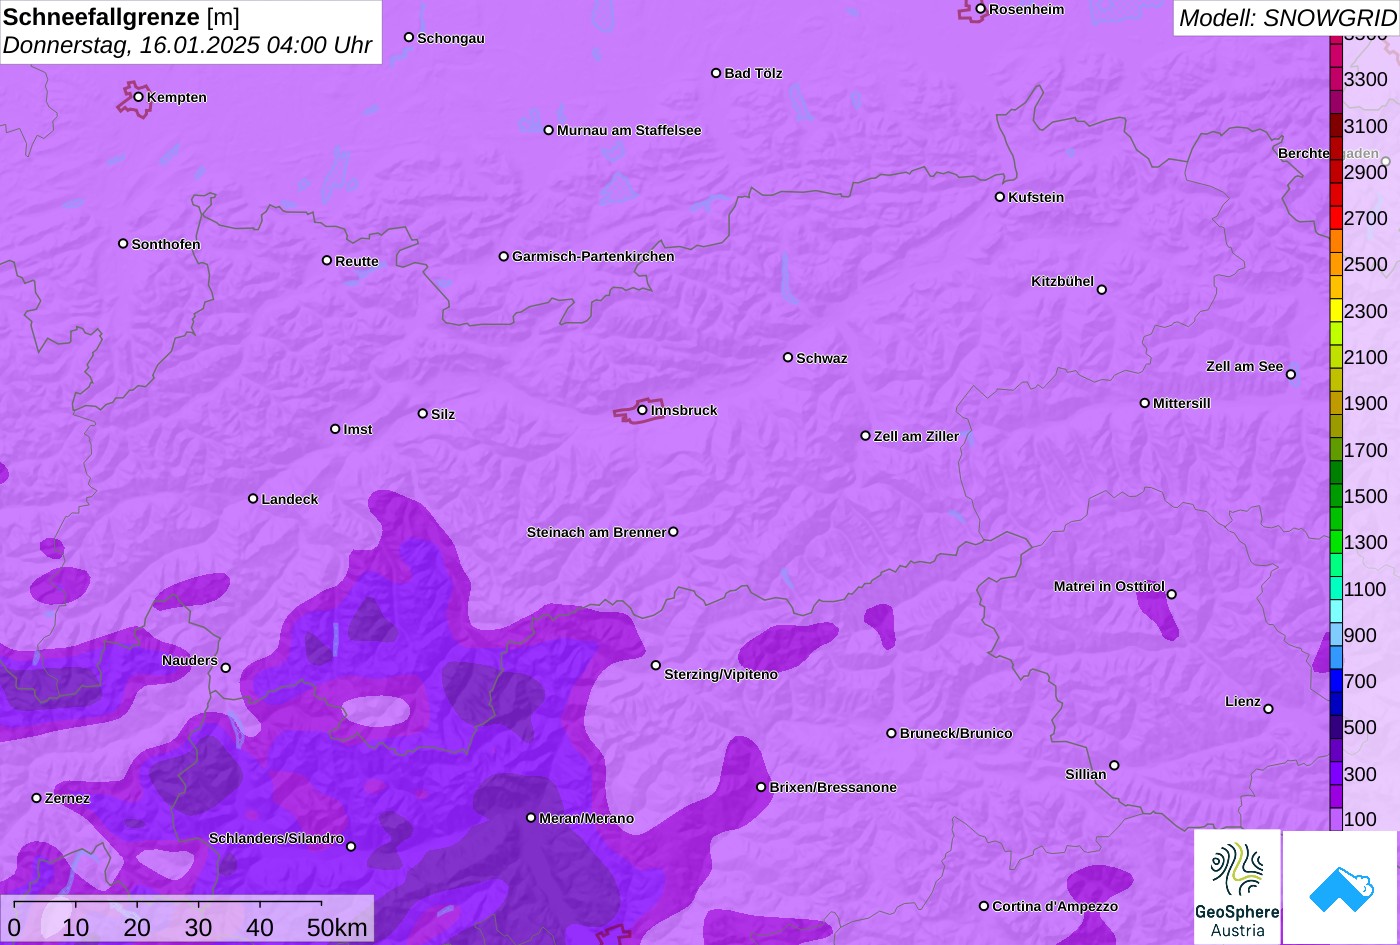Select the Nauders marker circle
Screen dimensions: 1400x945
tap(226, 668)
